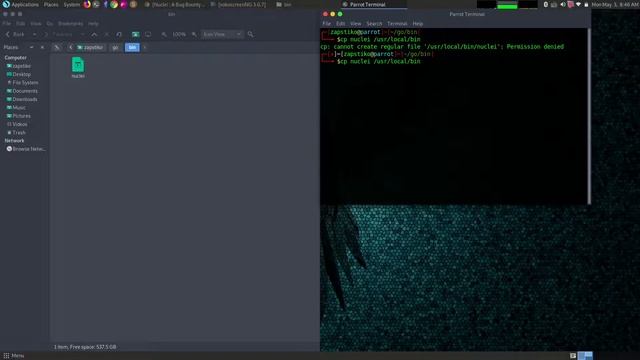Screen dimensions: 640x360
Task: Open file manager File menu
Action: 7,24
